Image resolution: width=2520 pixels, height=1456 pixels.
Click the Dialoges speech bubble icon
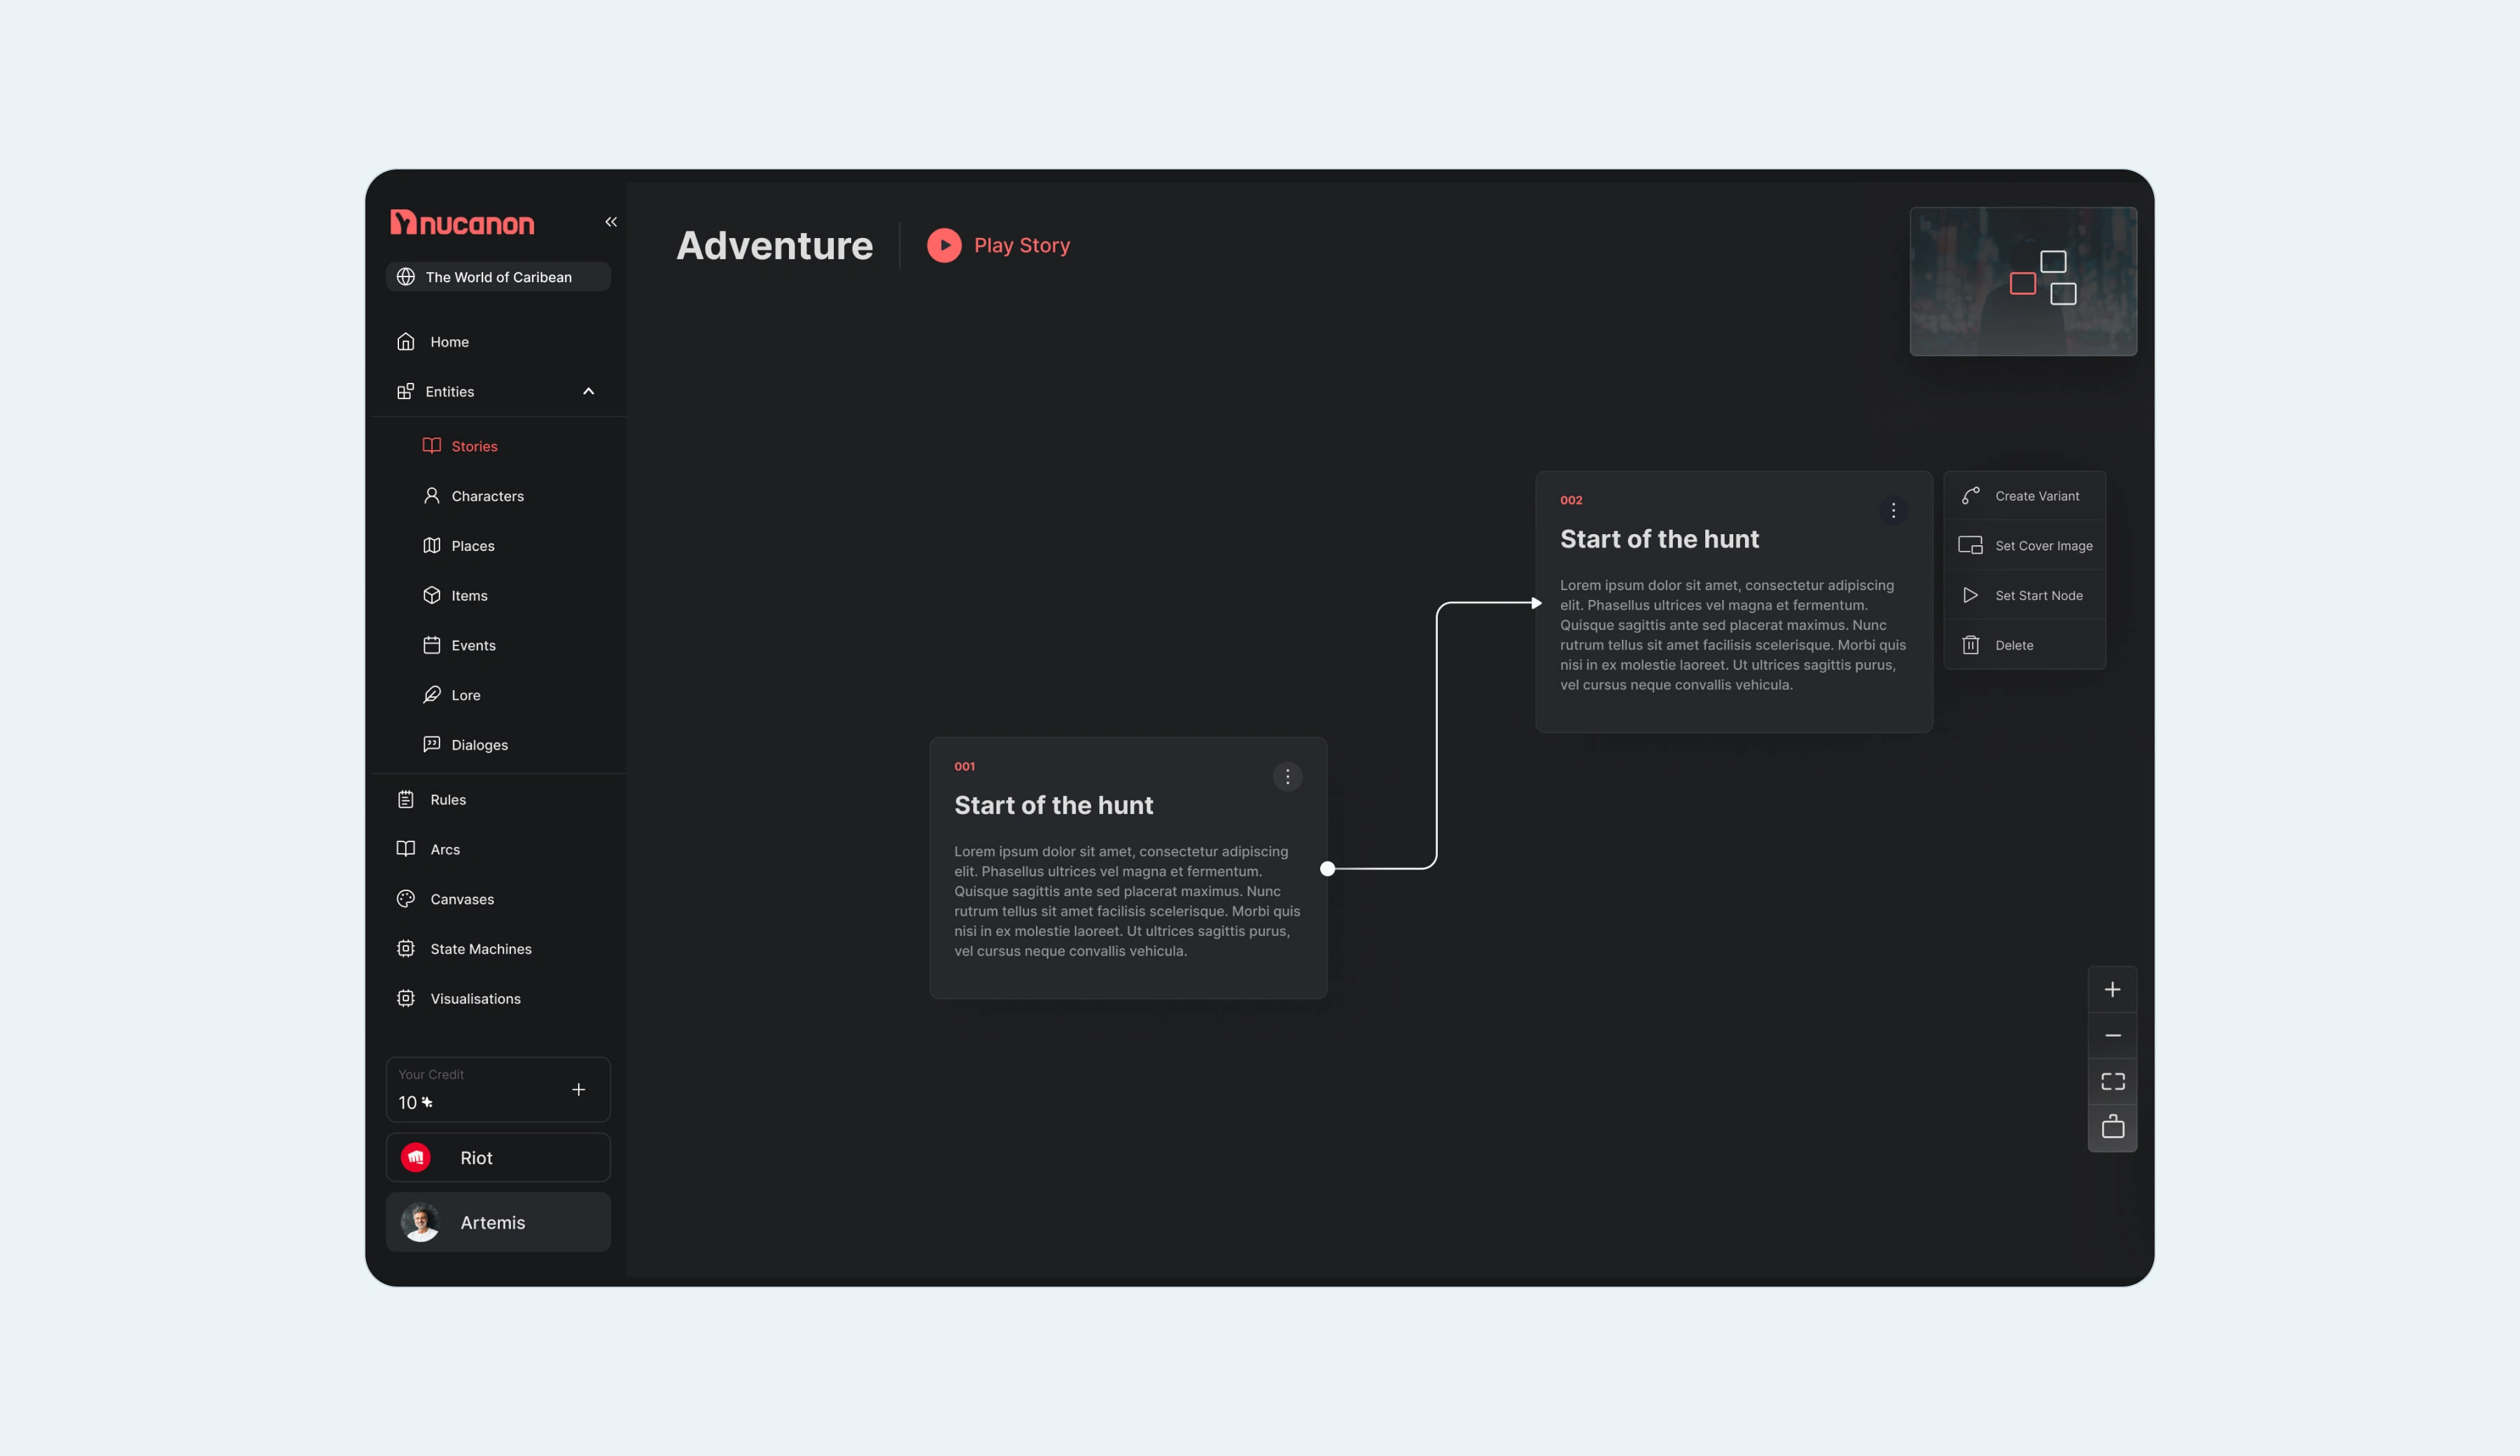coord(432,745)
